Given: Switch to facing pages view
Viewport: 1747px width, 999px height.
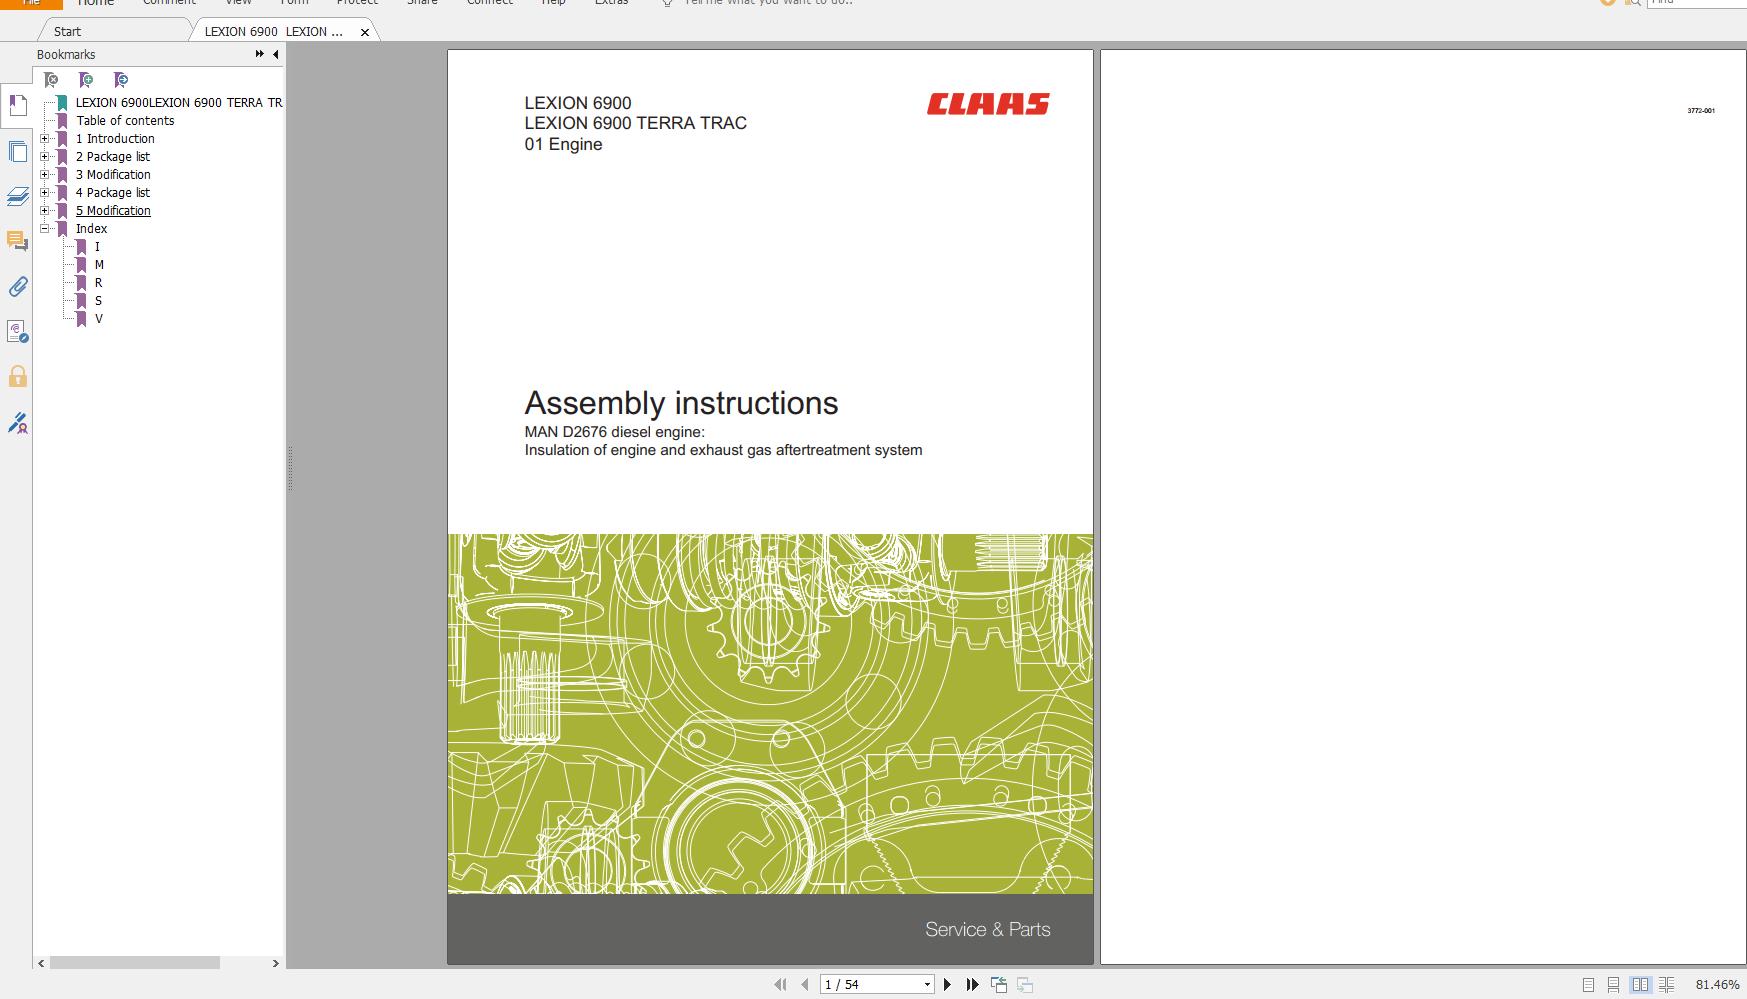Looking at the screenshot, I should (x=1640, y=985).
